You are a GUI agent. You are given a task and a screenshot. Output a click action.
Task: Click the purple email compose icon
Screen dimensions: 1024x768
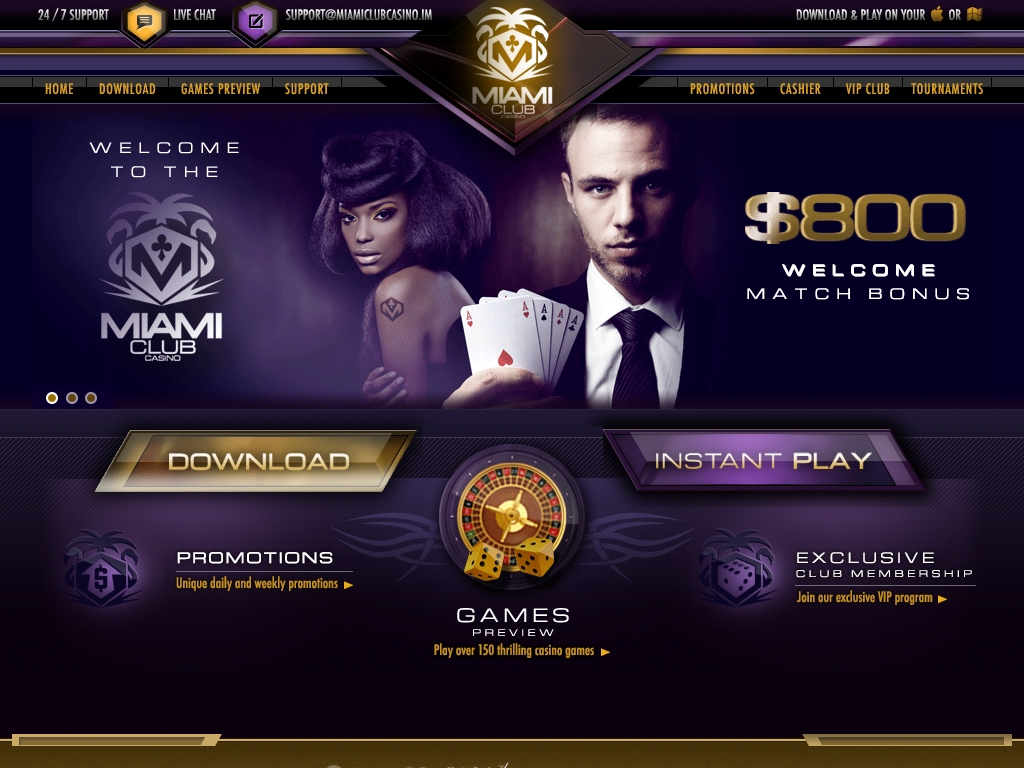pyautogui.click(x=256, y=22)
